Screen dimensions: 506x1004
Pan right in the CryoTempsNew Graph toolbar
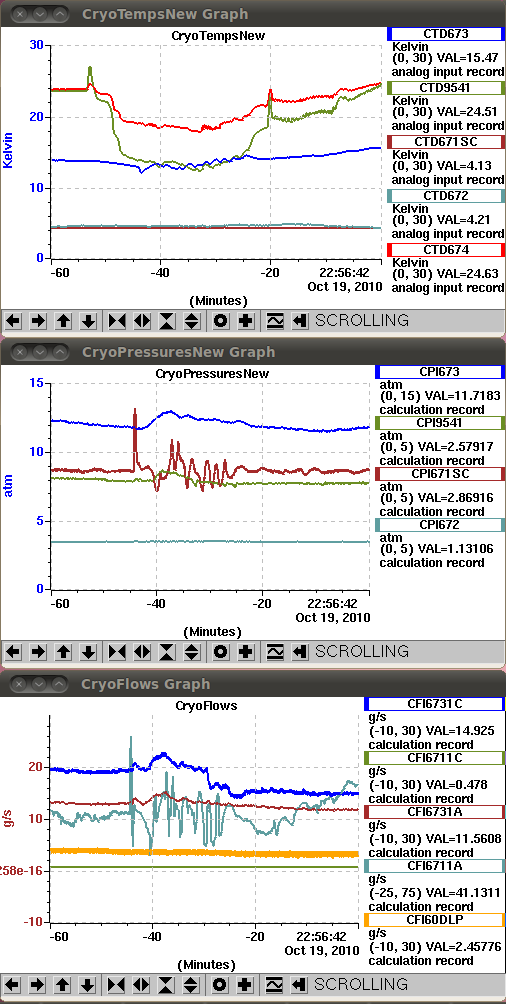click(38, 320)
